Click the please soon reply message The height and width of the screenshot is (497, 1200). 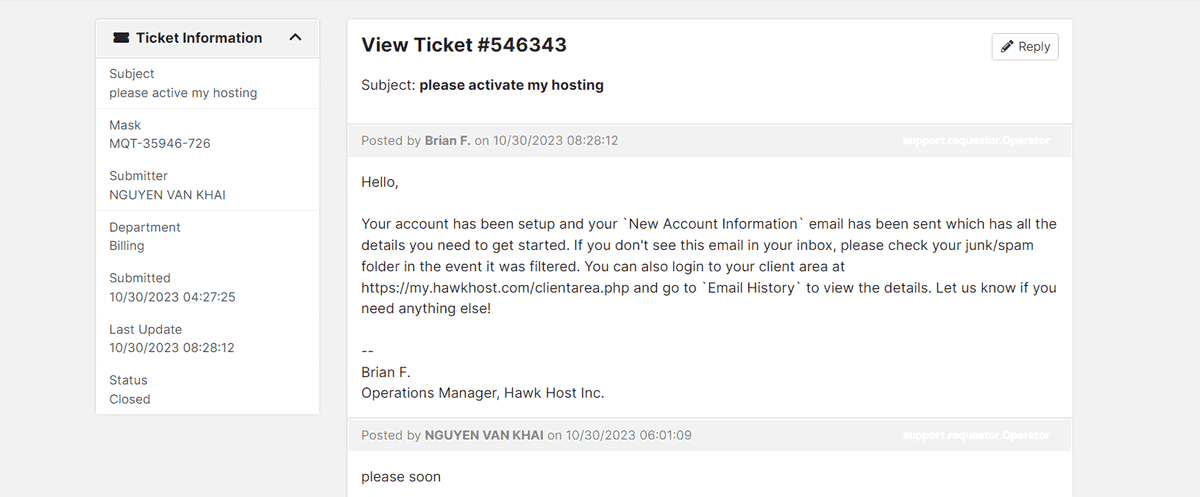click(401, 477)
